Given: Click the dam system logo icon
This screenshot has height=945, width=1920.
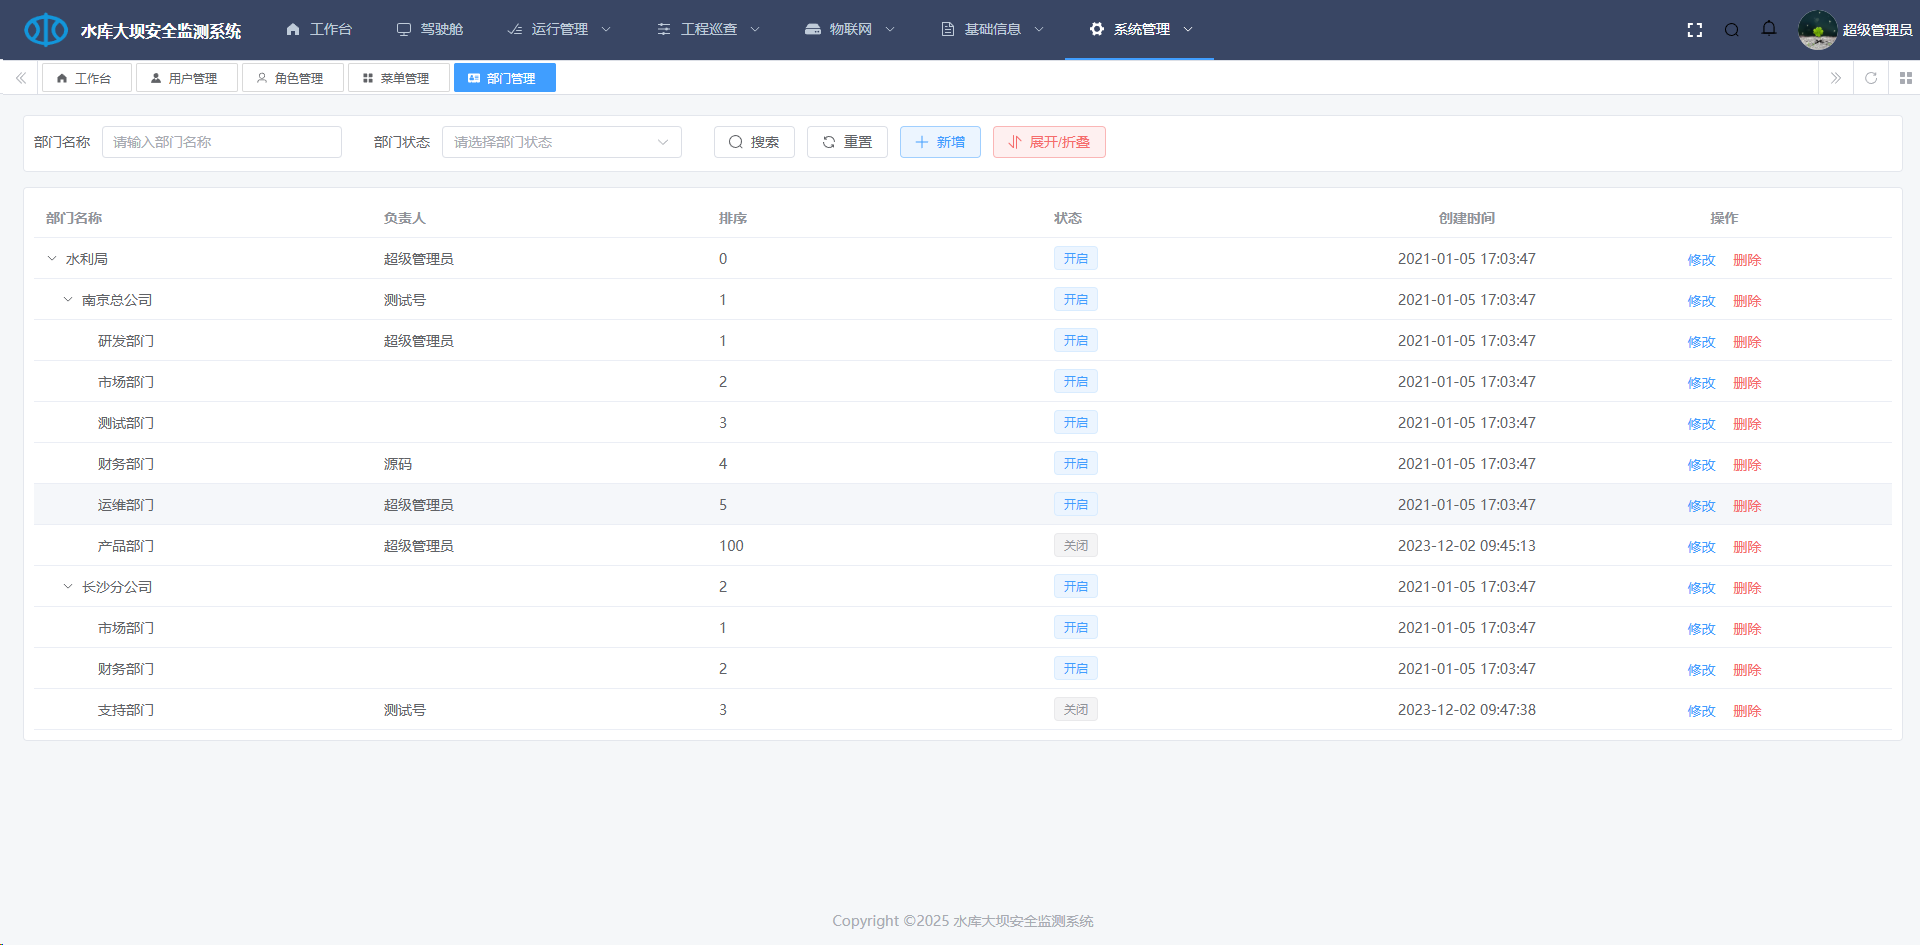Looking at the screenshot, I should tap(46, 30).
